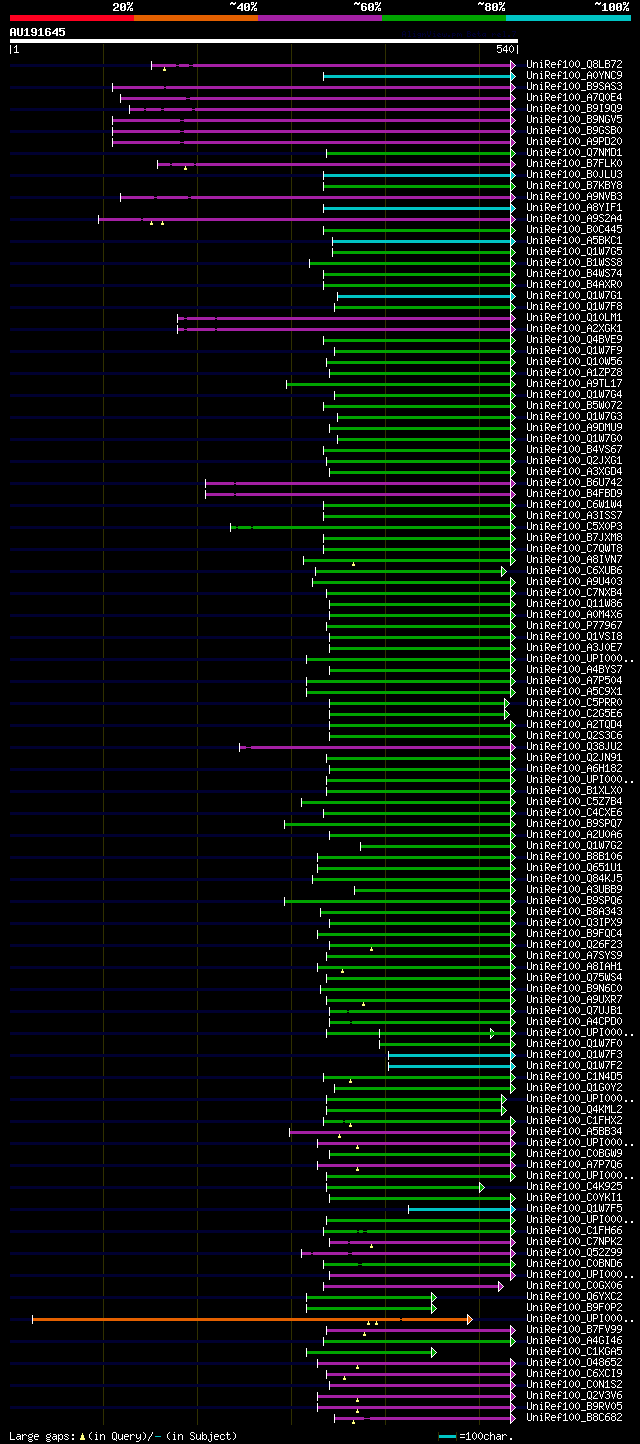Click the cyan ~100% identity legend segment
Screen dimensions: 640x1444
pos(568,17)
